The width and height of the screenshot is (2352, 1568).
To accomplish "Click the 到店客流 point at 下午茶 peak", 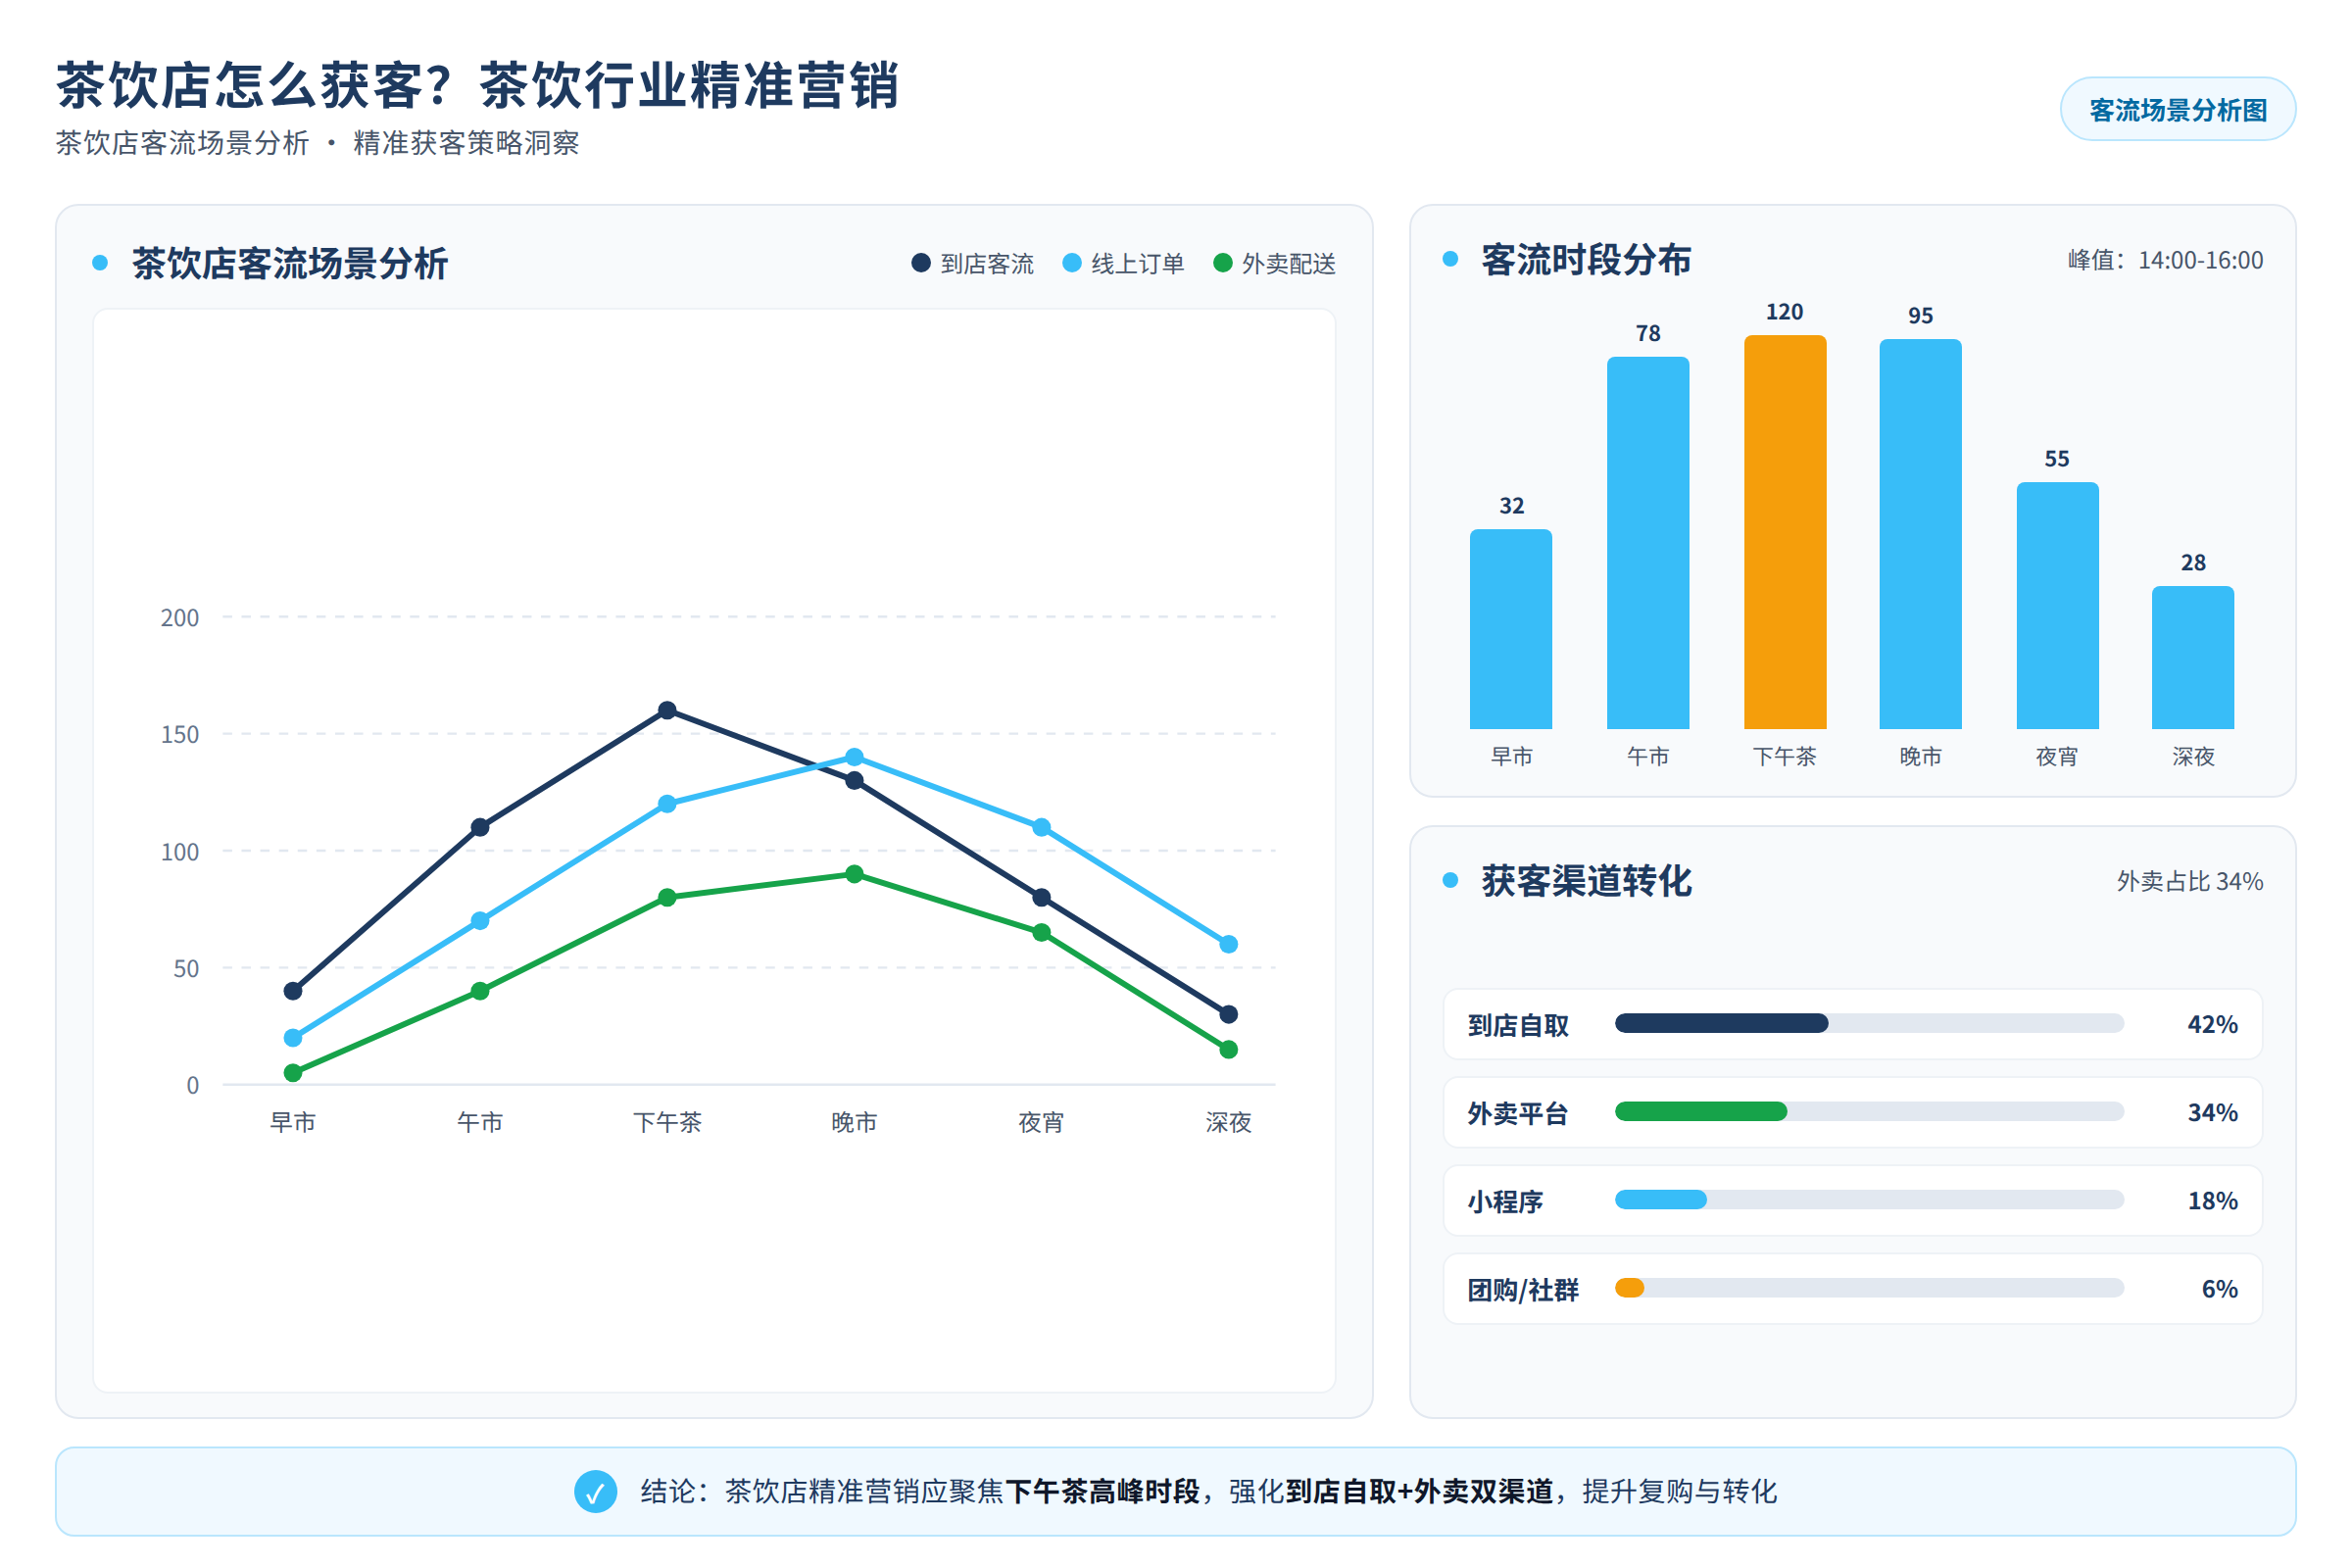I will [x=667, y=710].
